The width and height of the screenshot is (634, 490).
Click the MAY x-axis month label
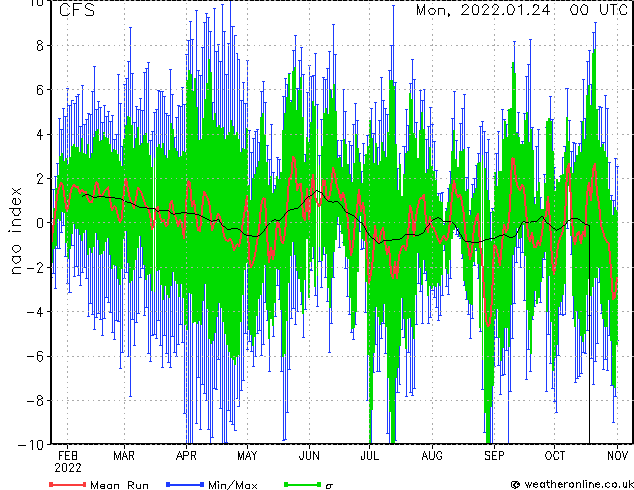[247, 456]
